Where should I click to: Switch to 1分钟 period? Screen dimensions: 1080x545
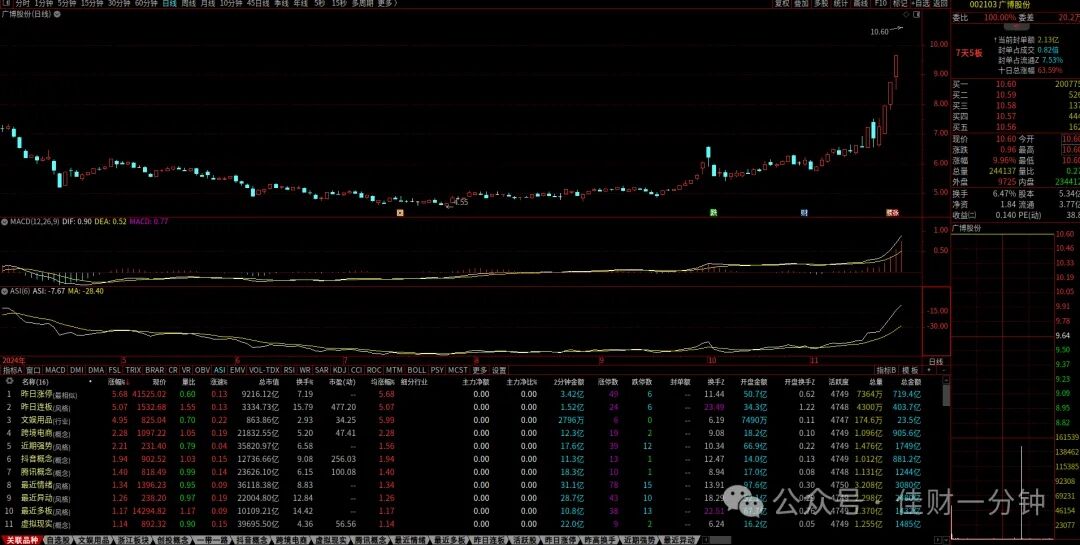[x=43, y=3]
